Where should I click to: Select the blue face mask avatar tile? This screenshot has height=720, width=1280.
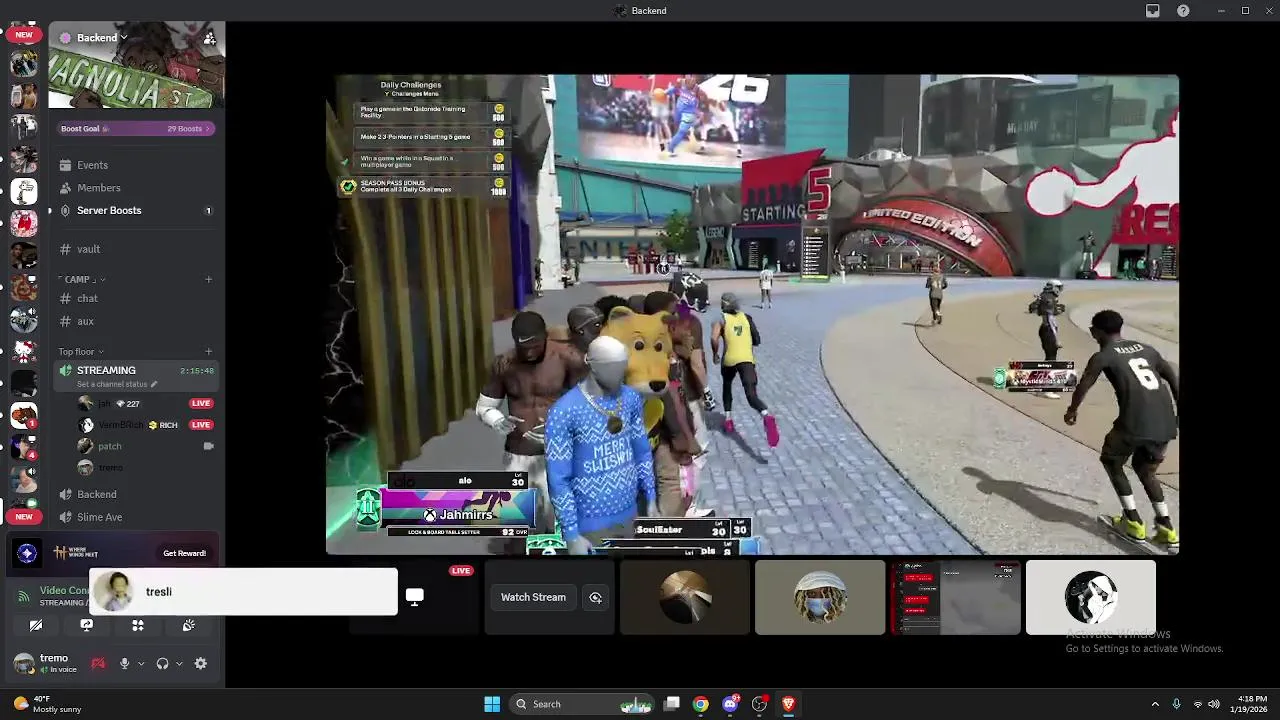[x=820, y=597]
